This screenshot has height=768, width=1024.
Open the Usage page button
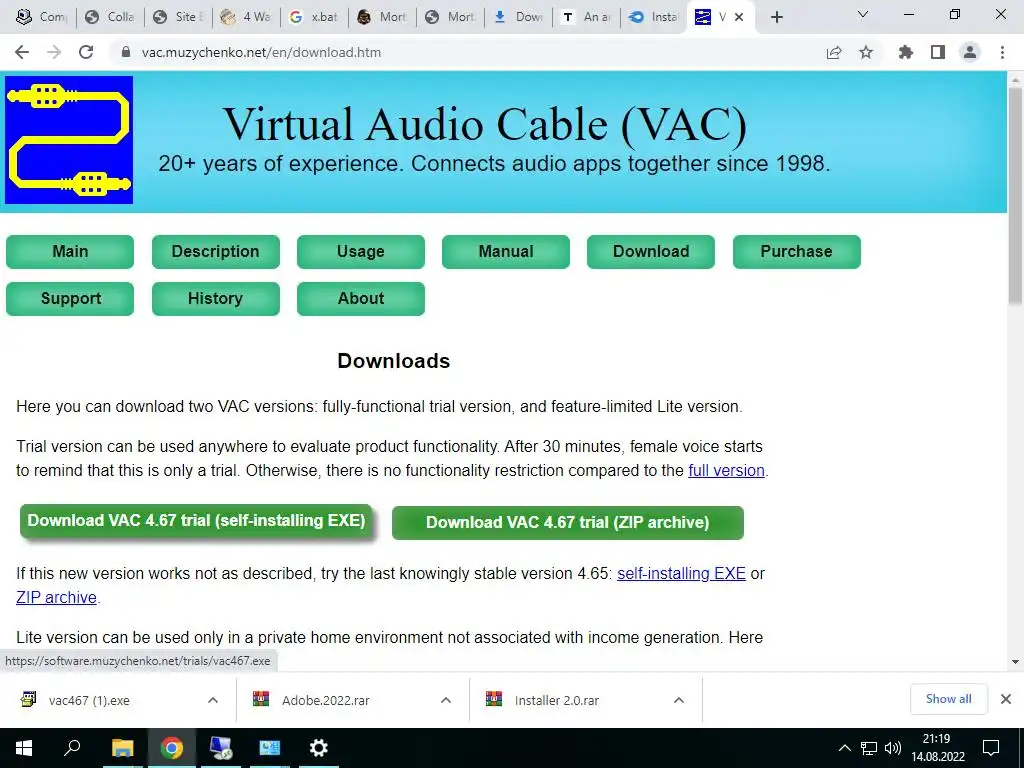[x=360, y=251]
